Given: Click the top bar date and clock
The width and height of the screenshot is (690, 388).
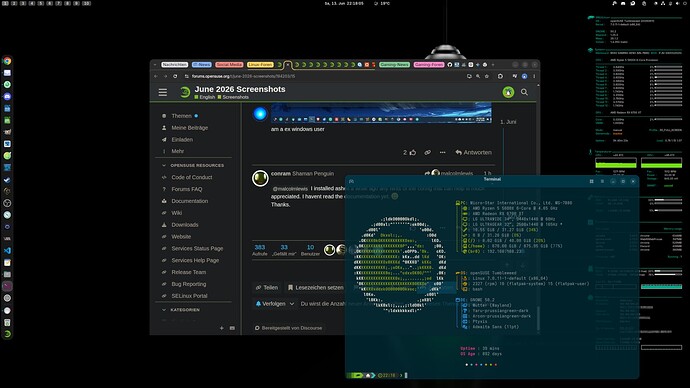Looking at the screenshot, I should (x=344, y=3).
